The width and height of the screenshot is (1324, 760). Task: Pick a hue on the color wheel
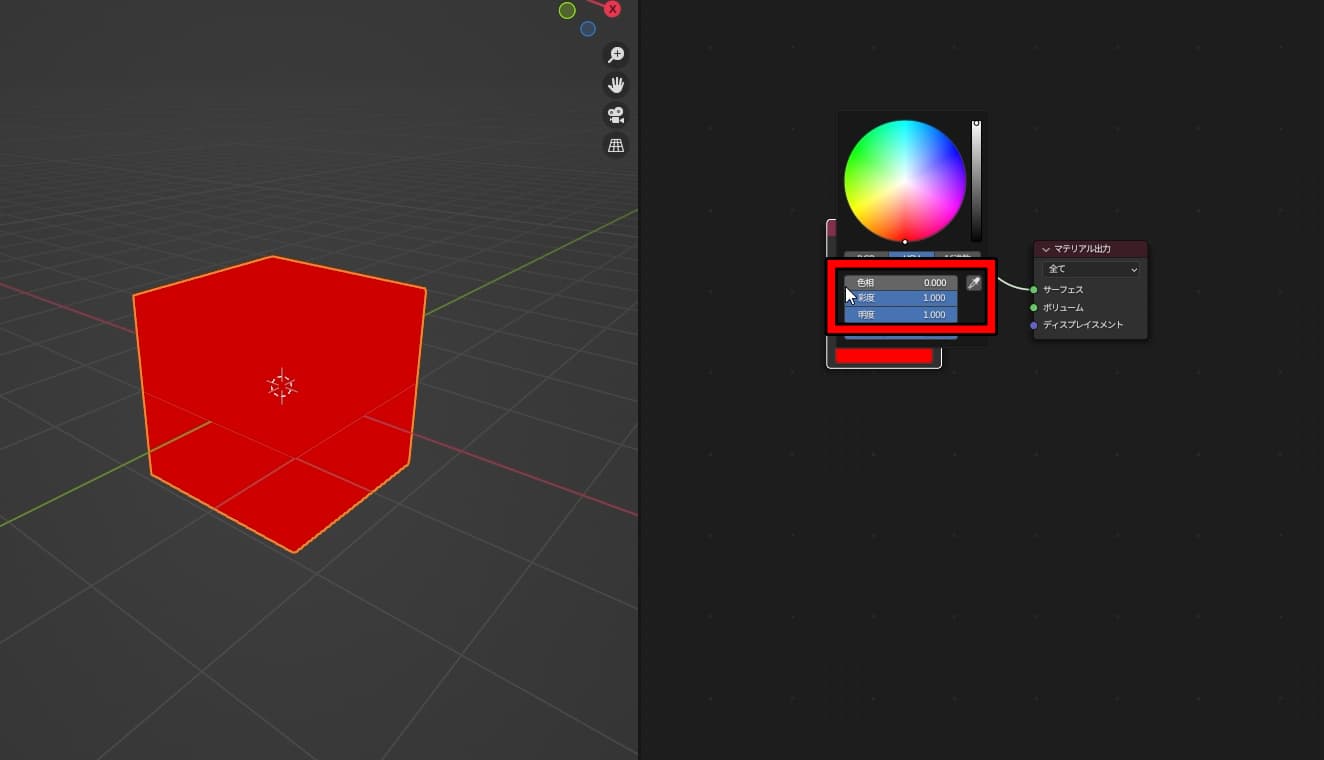tap(905, 181)
